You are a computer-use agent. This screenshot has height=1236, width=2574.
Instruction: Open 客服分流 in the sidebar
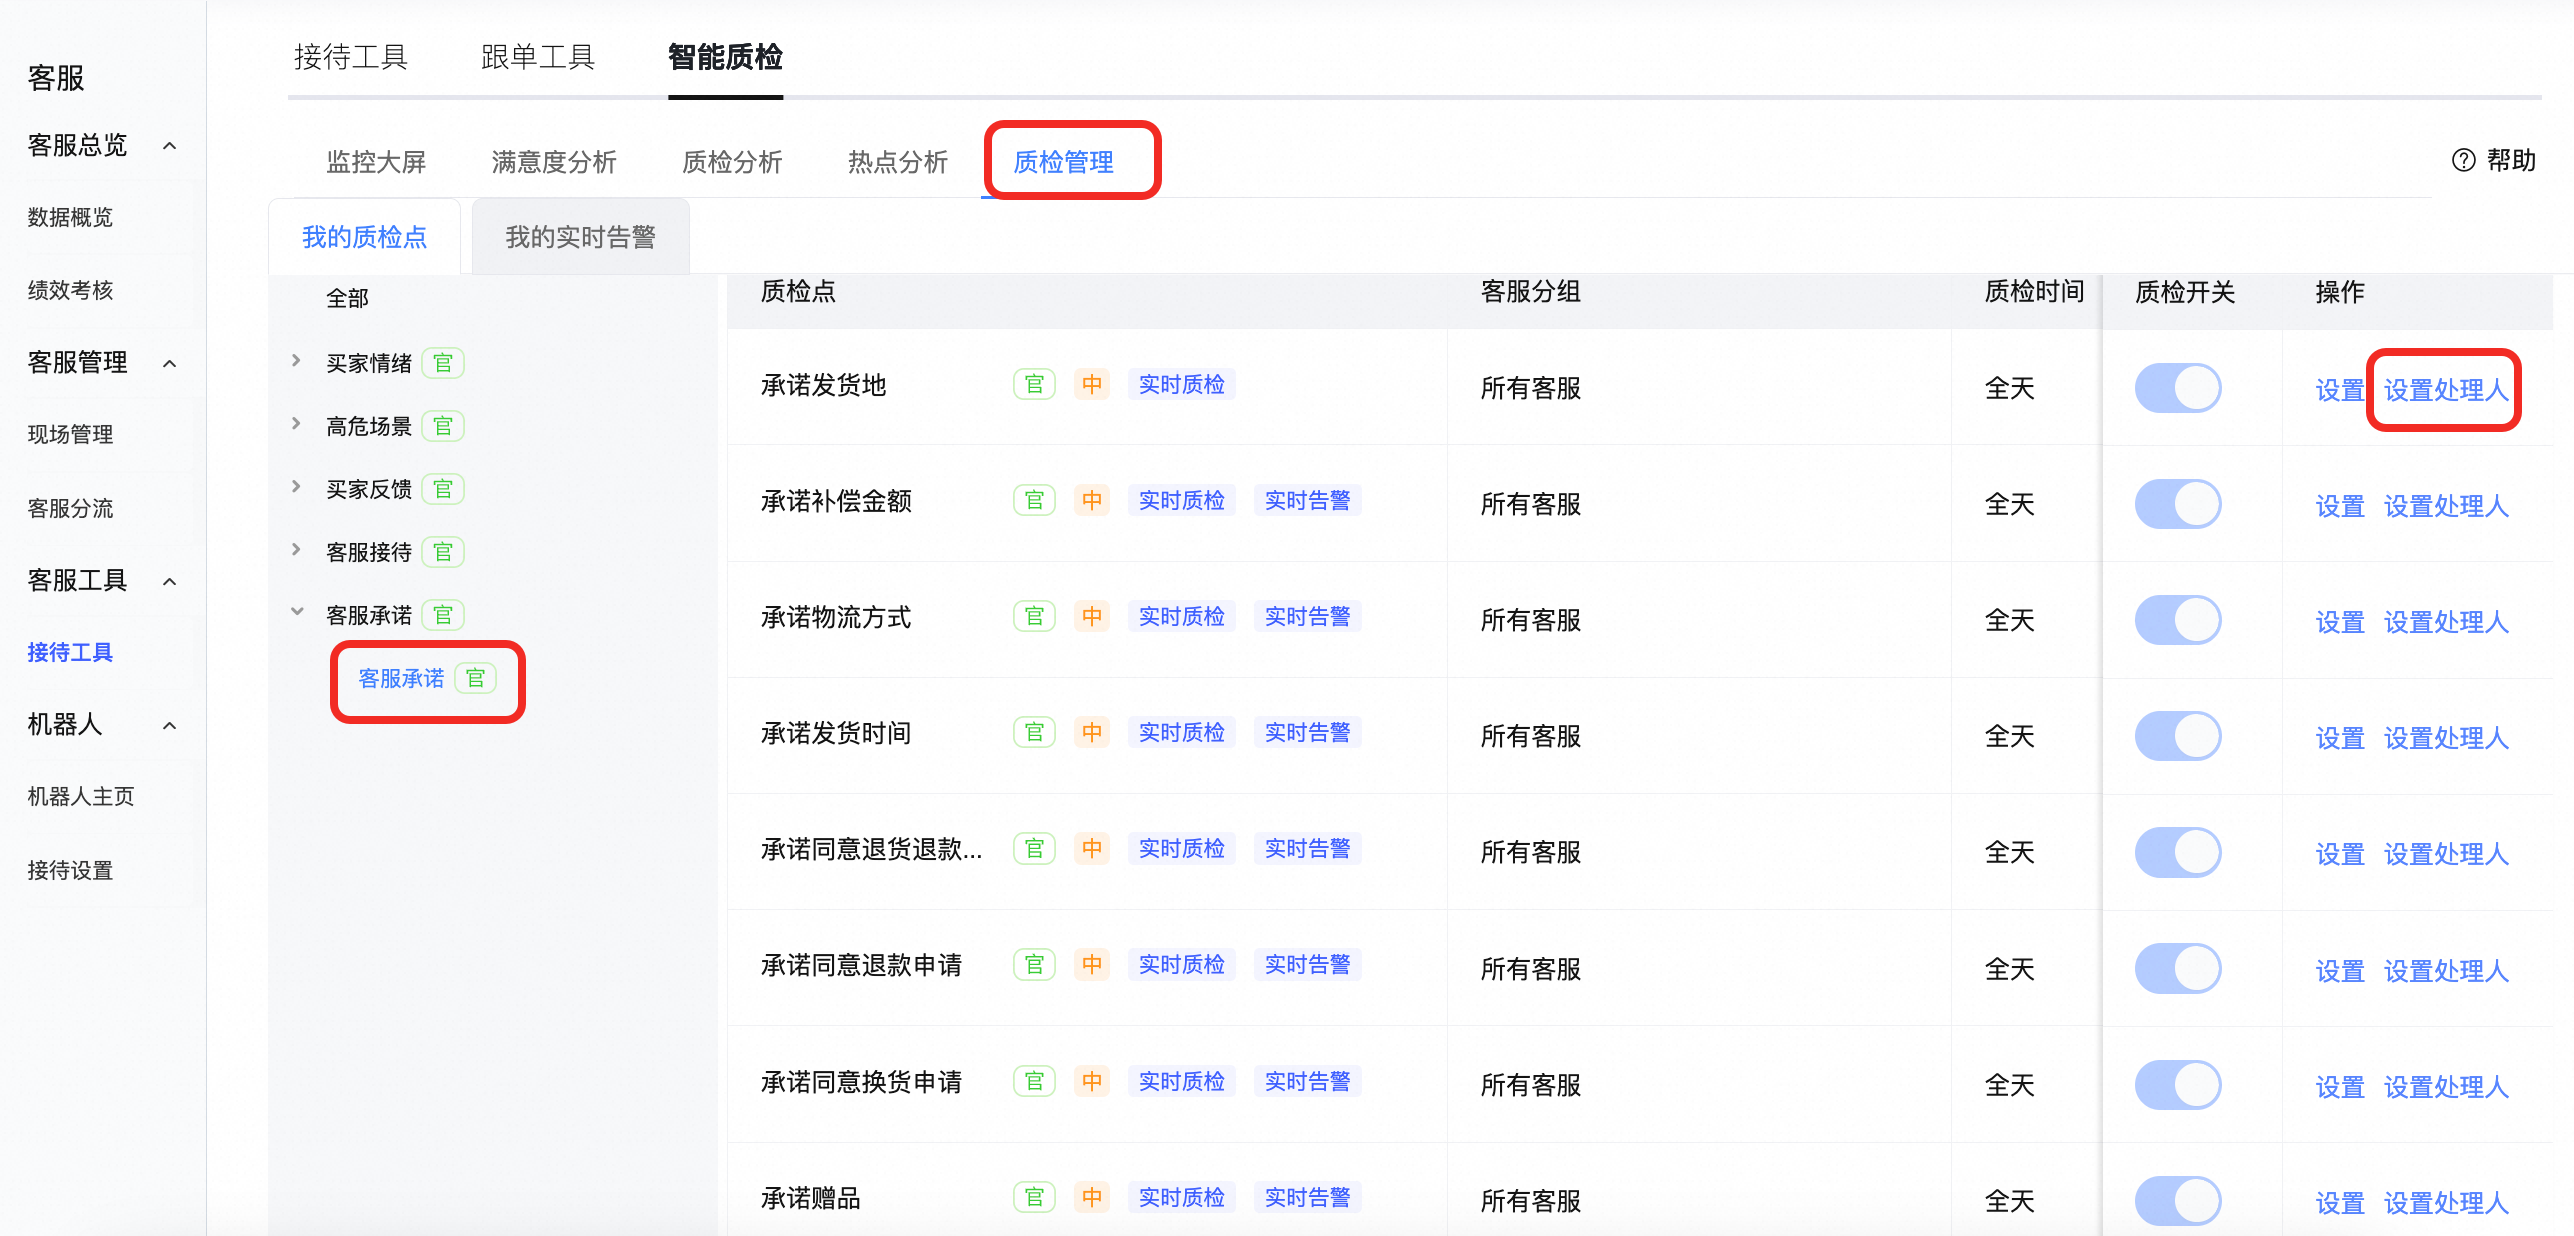(70, 508)
